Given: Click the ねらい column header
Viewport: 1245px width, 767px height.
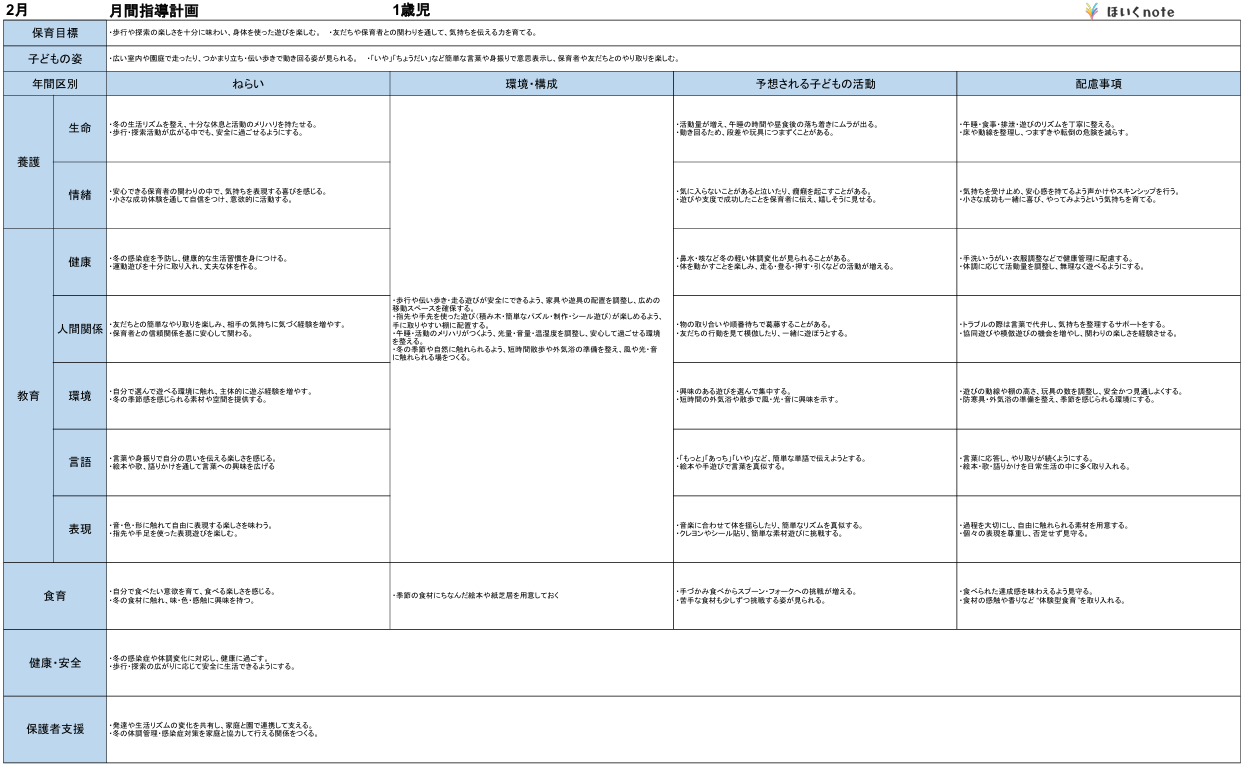Looking at the screenshot, I should point(248,84).
